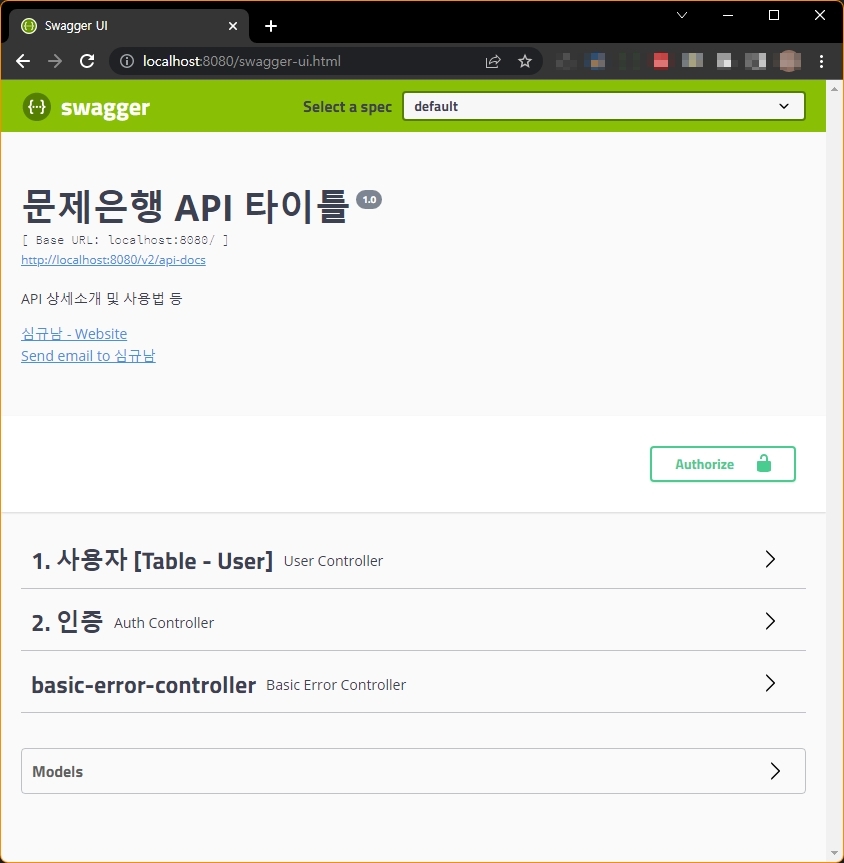Click the Basic Error Controller chevron
The image size is (844, 863).
coord(770,684)
